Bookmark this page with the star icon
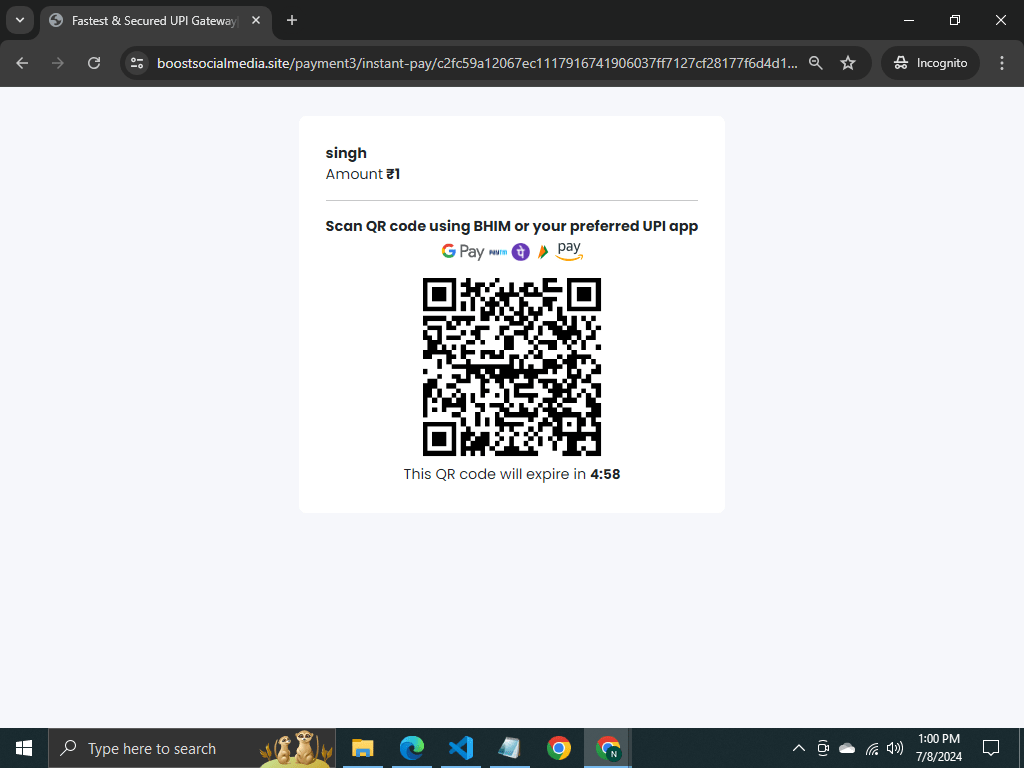Screen dimensions: 1024x768 pyautogui.click(x=848, y=63)
